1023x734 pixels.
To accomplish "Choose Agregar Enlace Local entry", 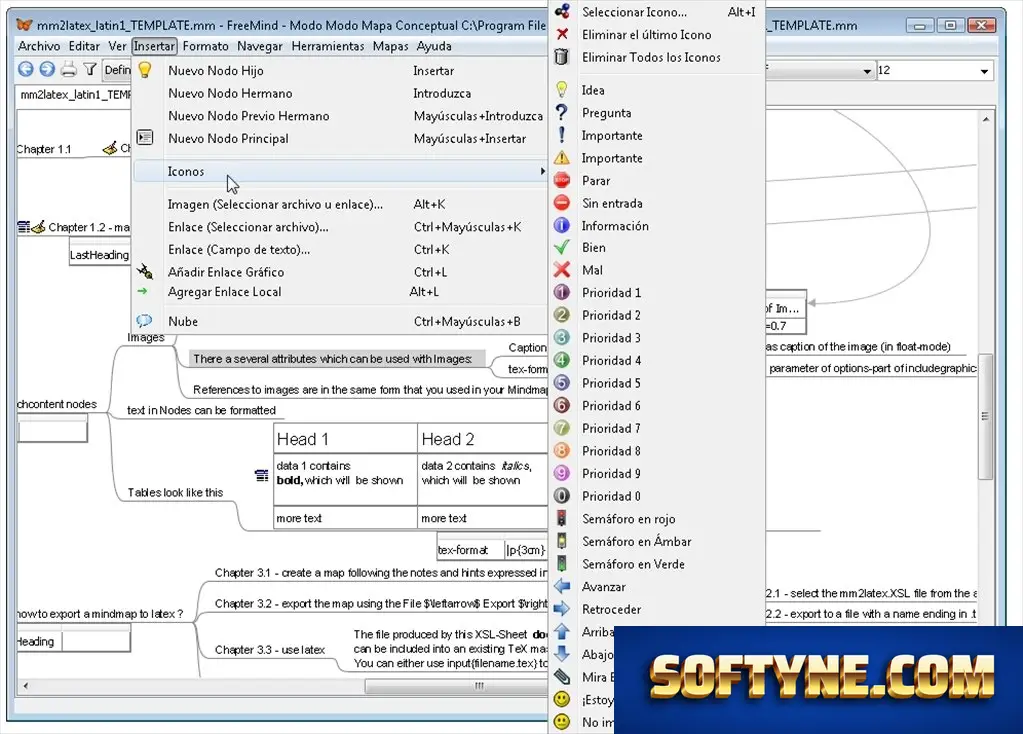I will point(339,292).
